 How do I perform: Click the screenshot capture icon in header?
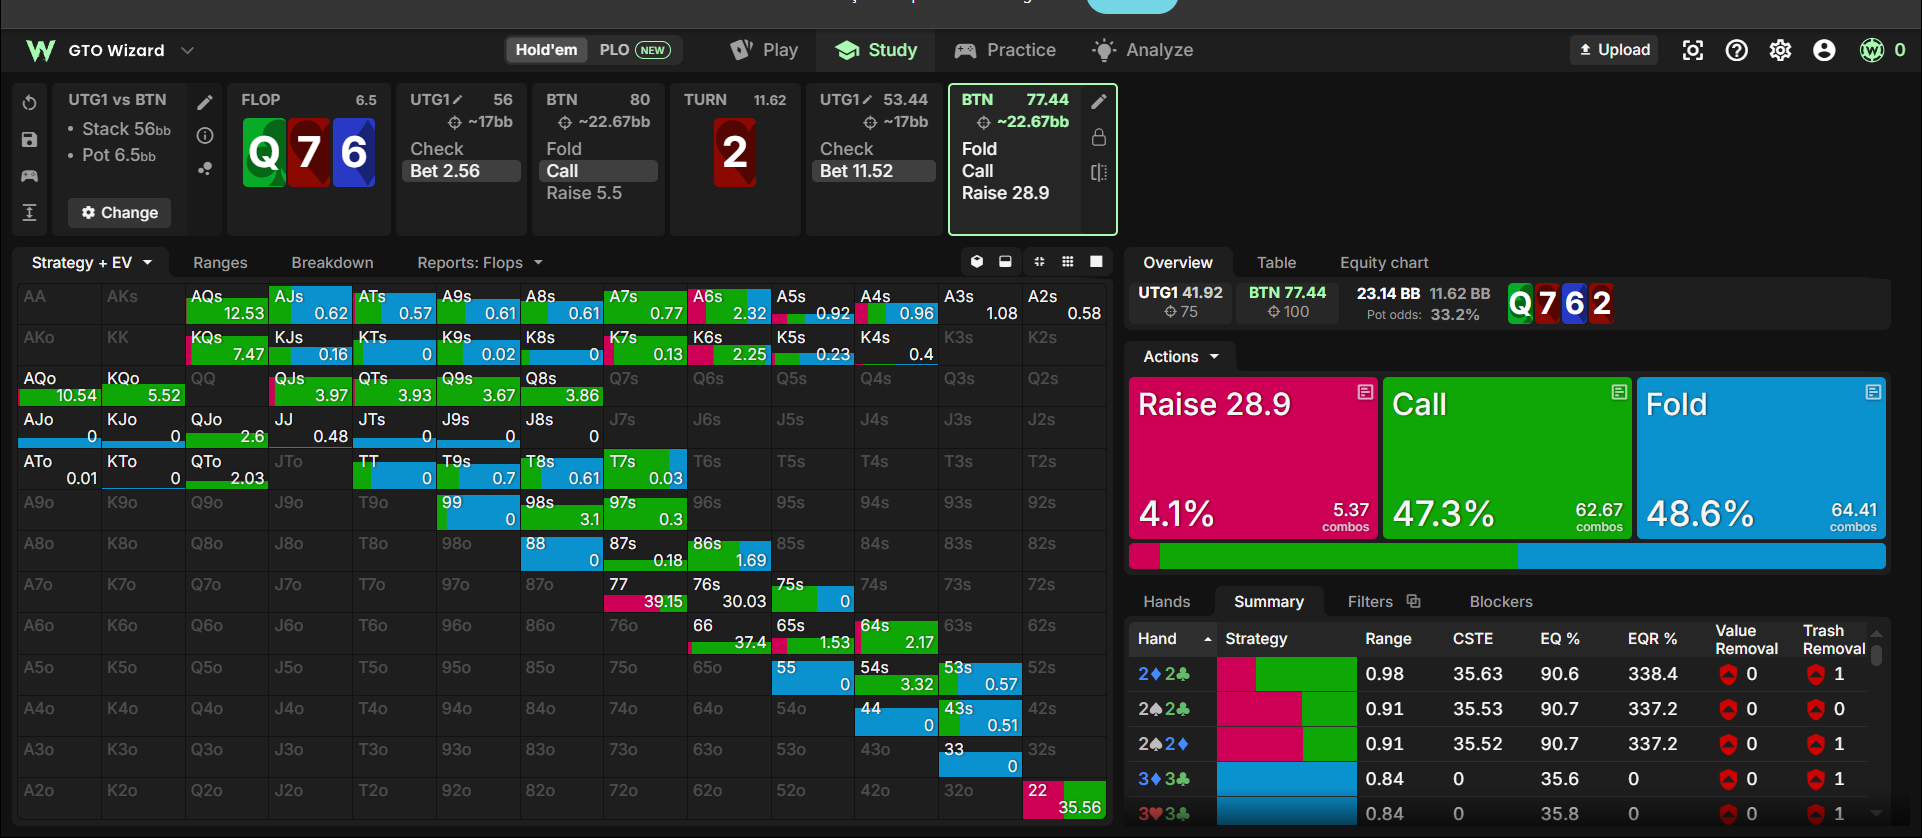click(1692, 50)
